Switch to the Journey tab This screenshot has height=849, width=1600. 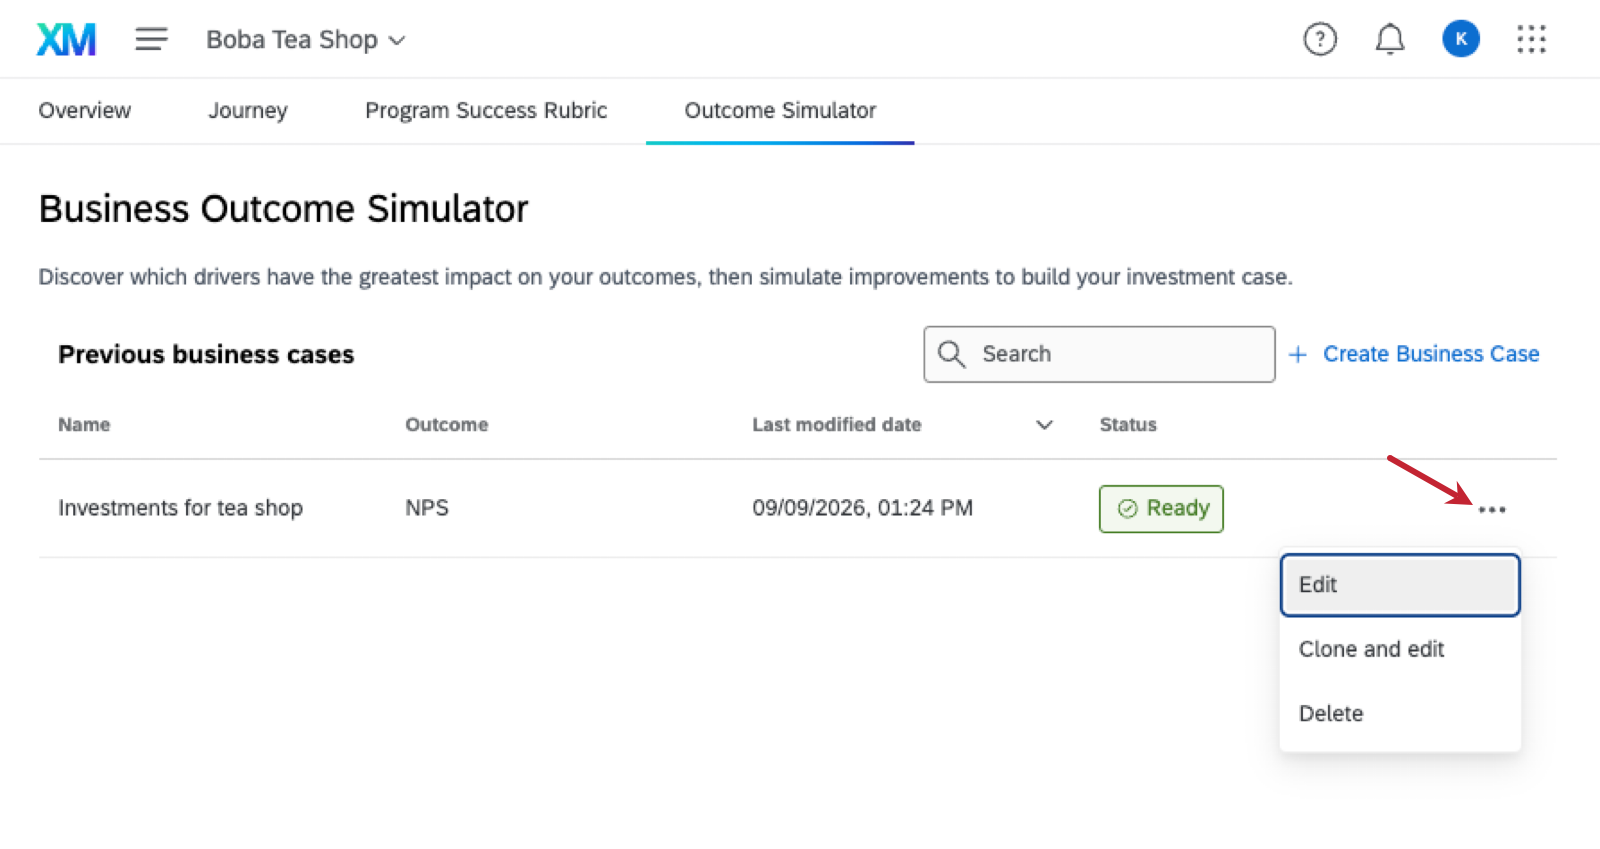coord(248,110)
